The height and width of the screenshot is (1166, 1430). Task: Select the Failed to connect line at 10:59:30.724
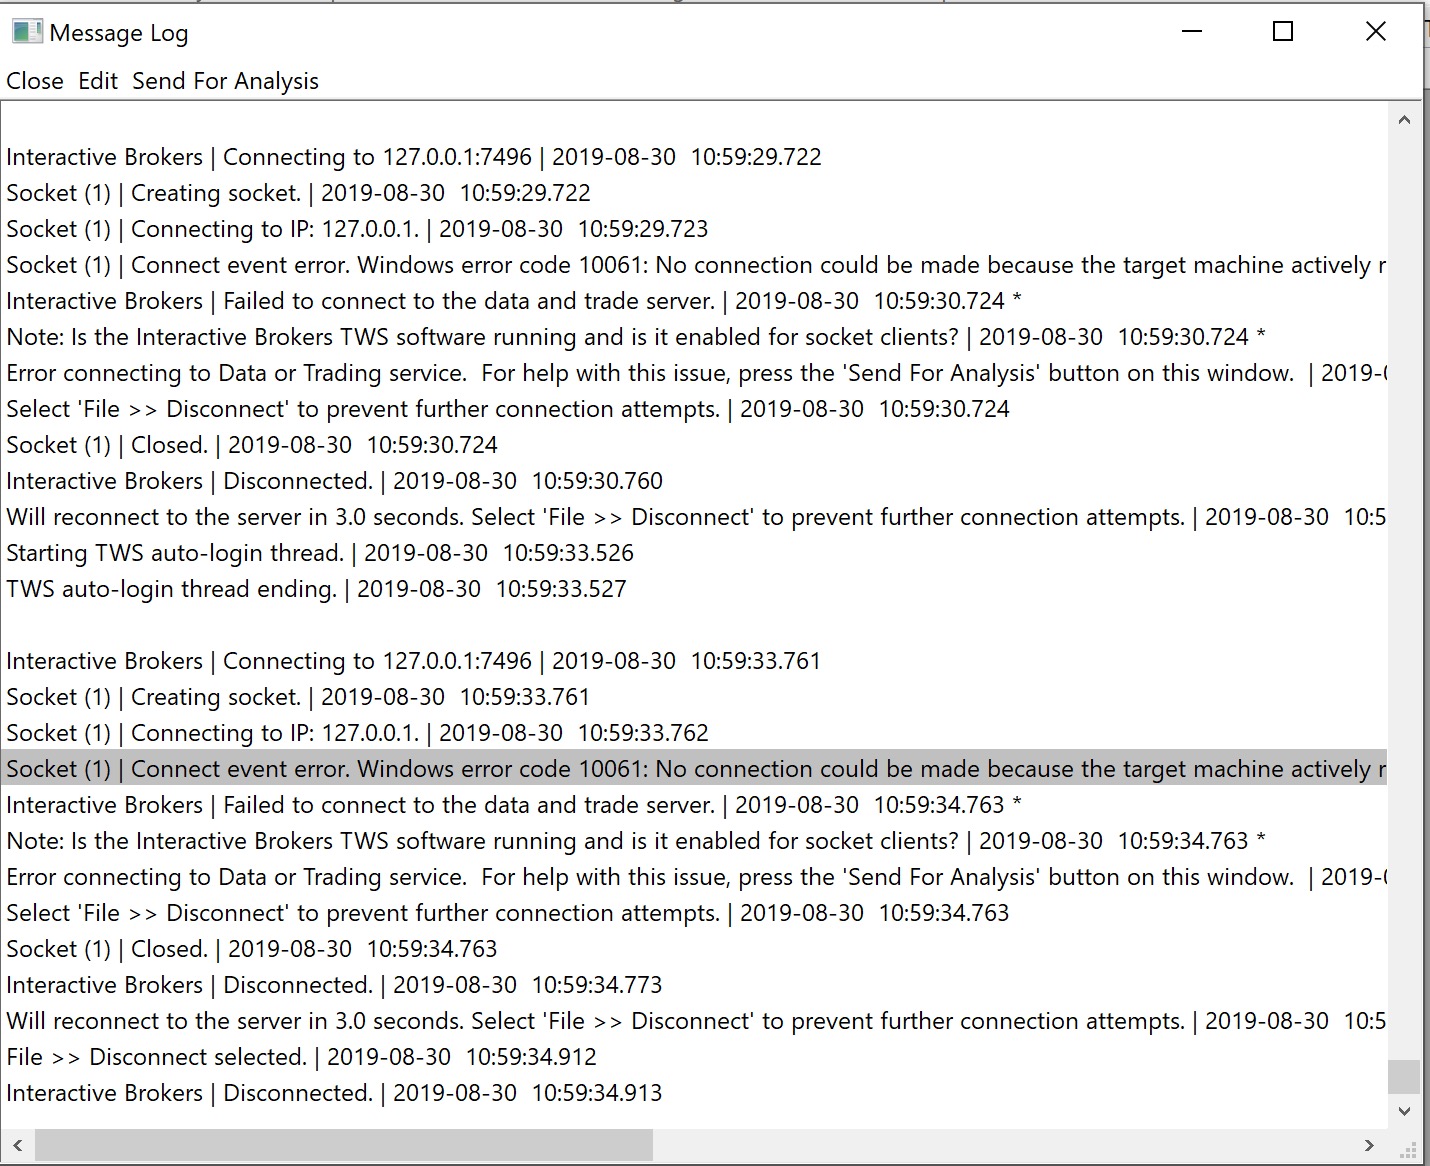tap(514, 301)
